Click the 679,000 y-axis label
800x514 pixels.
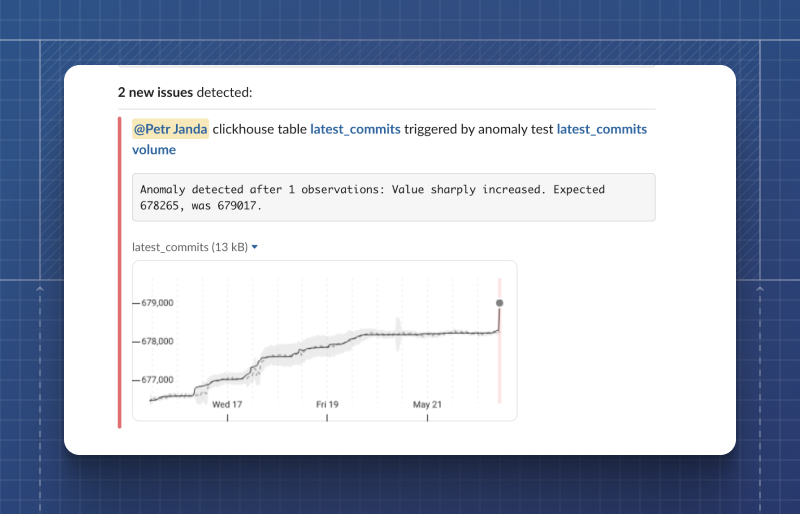click(x=157, y=303)
